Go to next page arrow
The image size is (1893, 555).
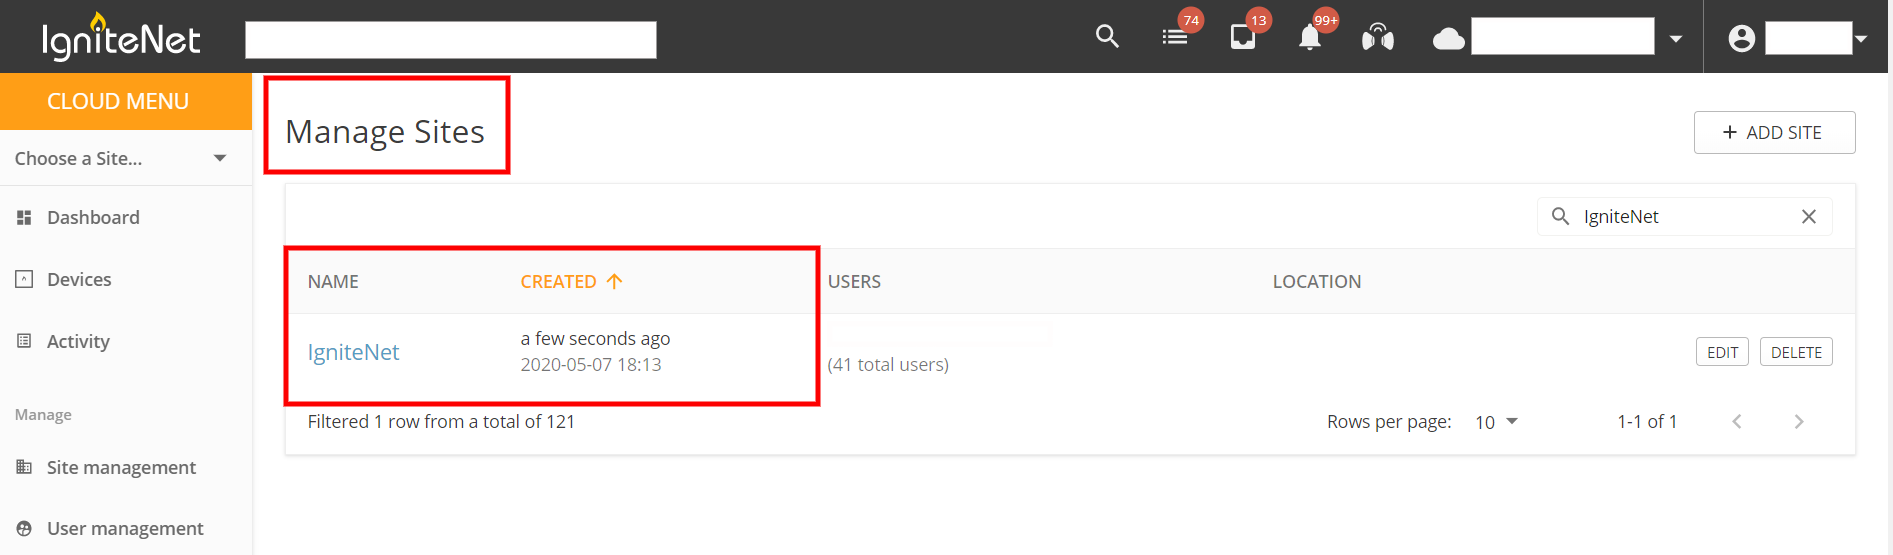pos(1799,422)
